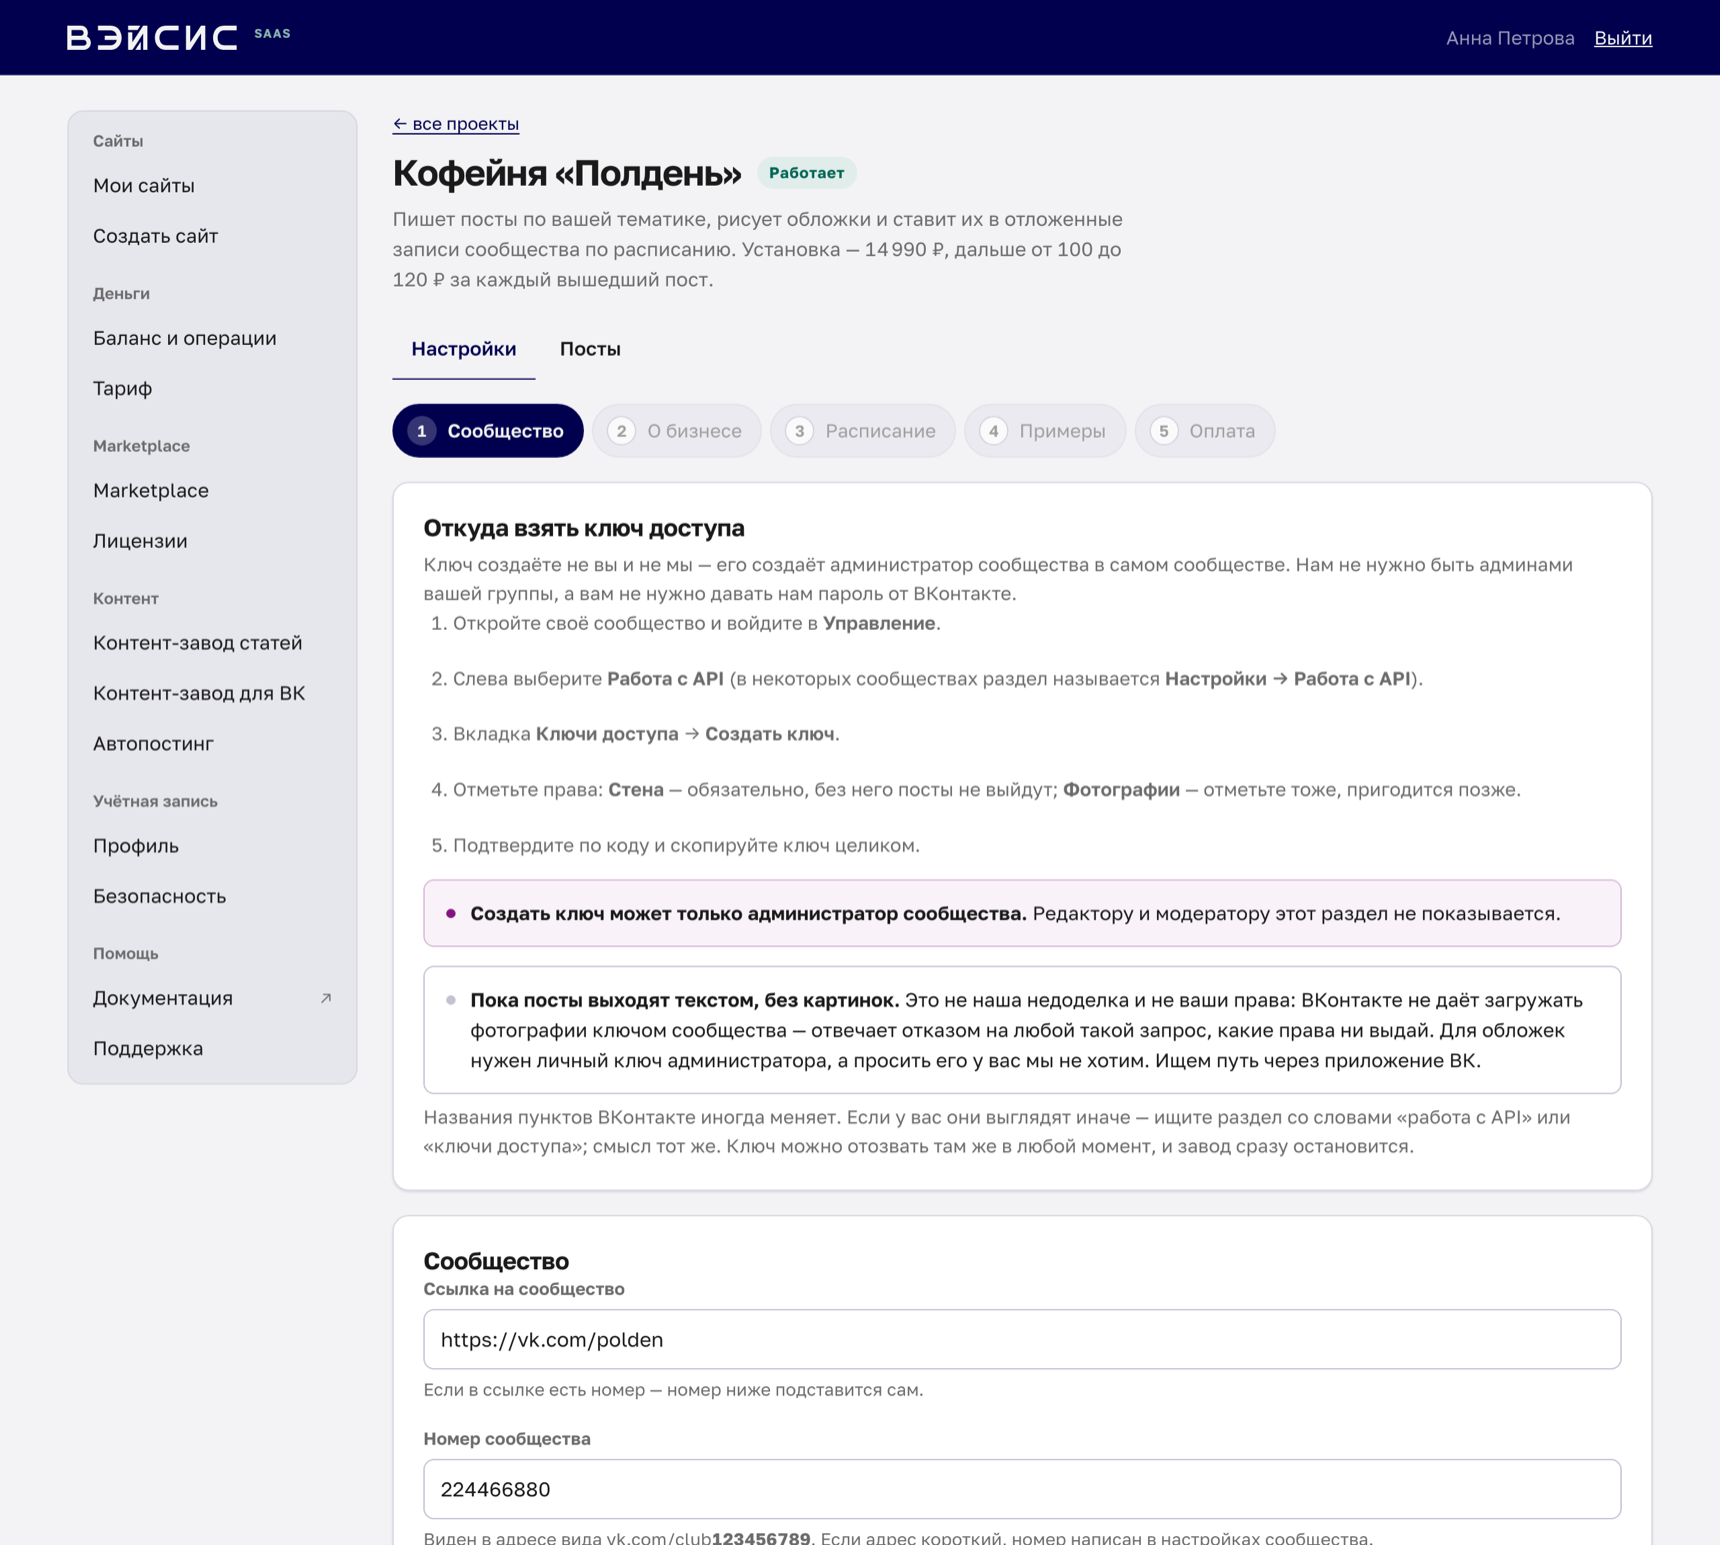Select step 5 Оплата
This screenshot has width=1720, height=1545.
coord(1205,431)
